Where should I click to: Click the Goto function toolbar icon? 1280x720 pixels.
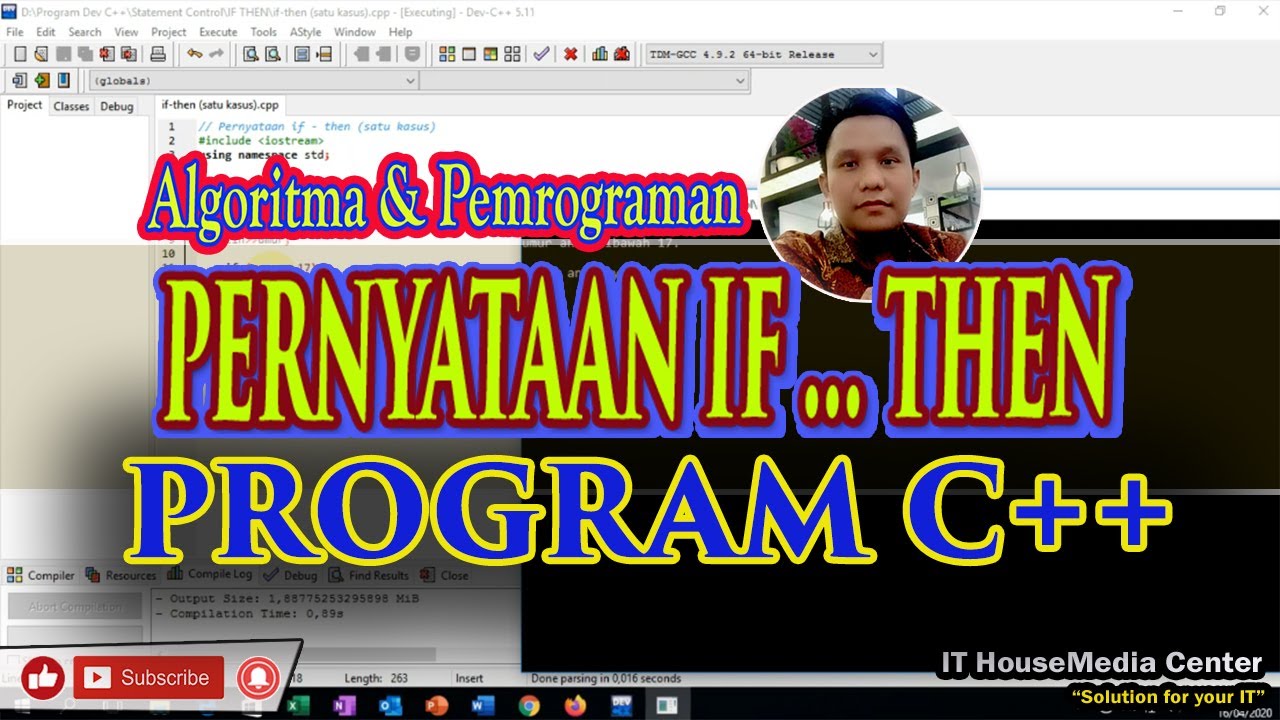(302, 54)
